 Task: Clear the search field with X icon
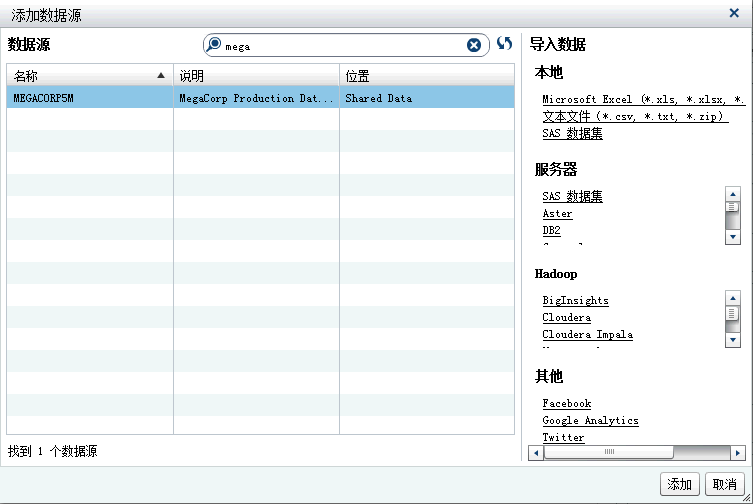(474, 45)
